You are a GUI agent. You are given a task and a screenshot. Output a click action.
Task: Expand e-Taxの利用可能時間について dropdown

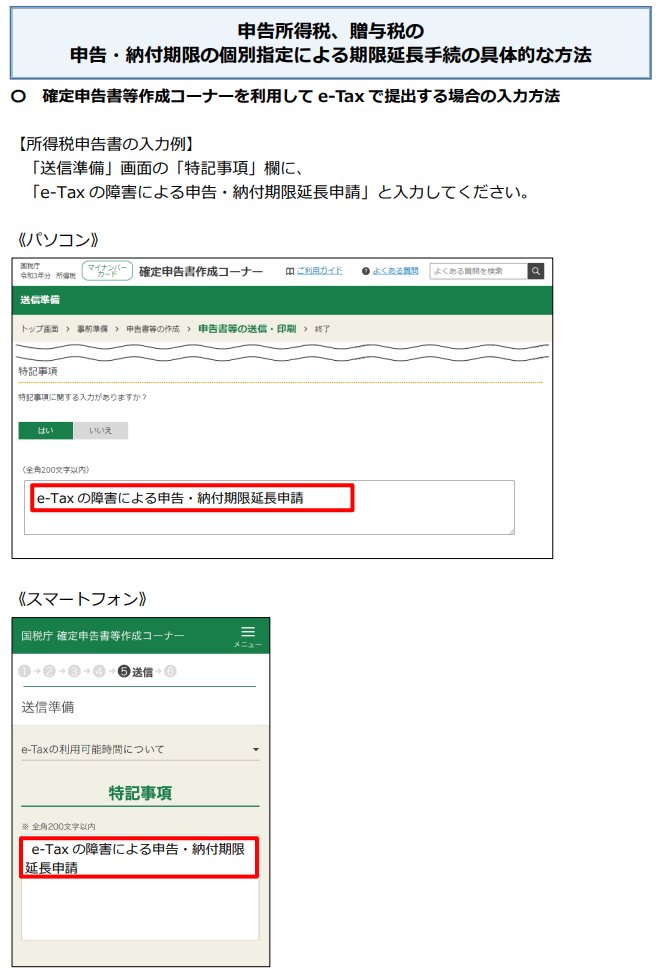pos(140,749)
